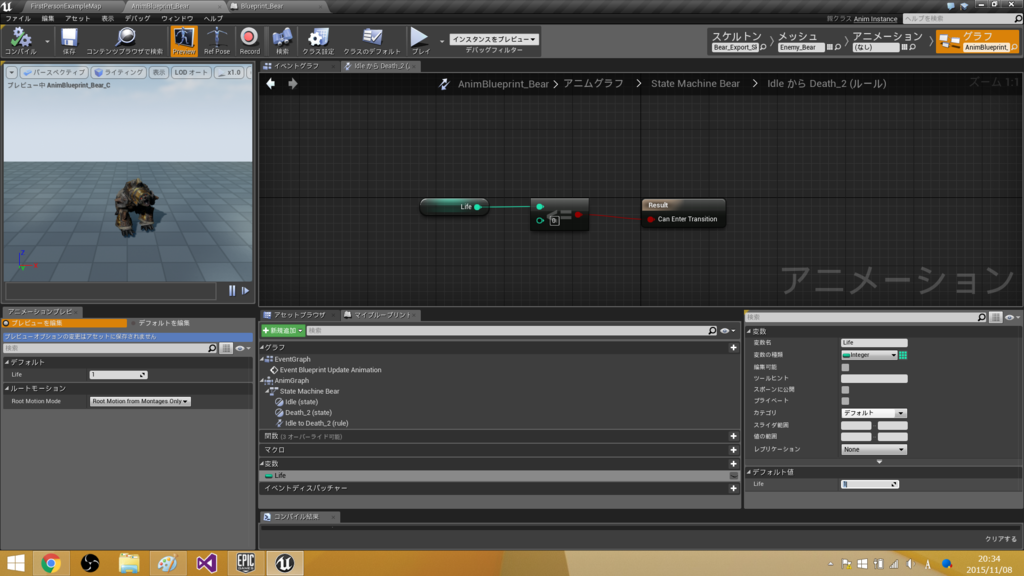
Task: Click the 変数名 Life name field
Action: tap(874, 343)
